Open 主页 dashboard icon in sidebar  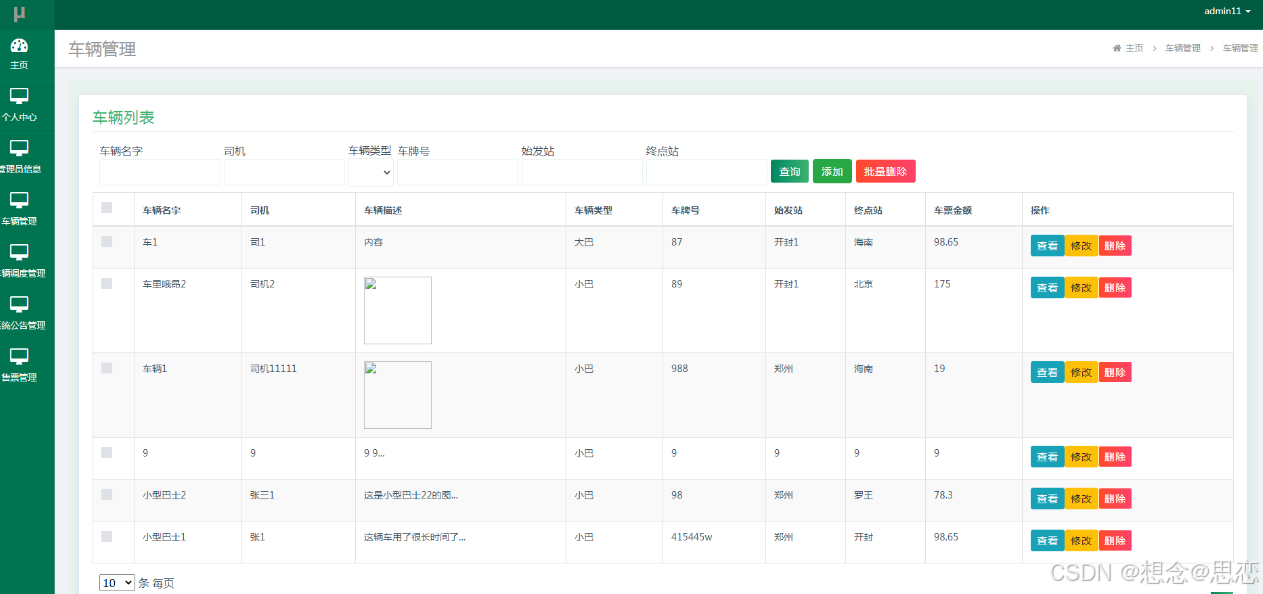tap(19, 45)
